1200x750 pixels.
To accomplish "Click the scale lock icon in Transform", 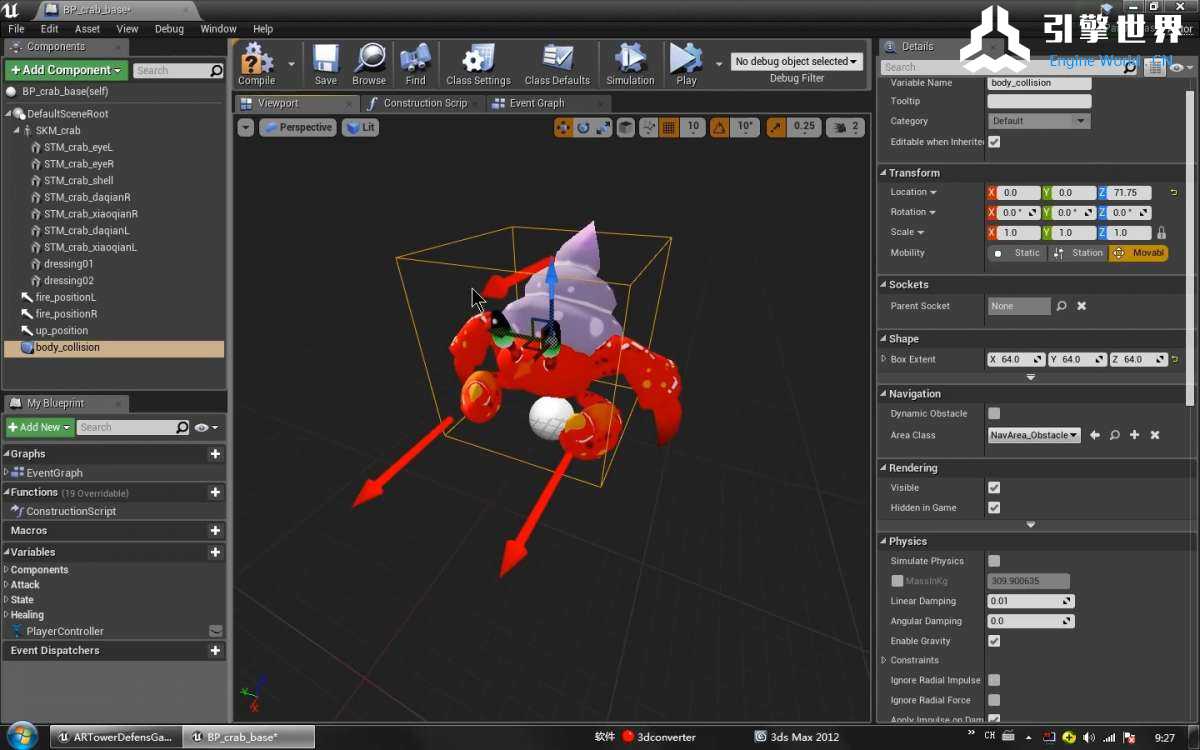I will tap(1162, 233).
